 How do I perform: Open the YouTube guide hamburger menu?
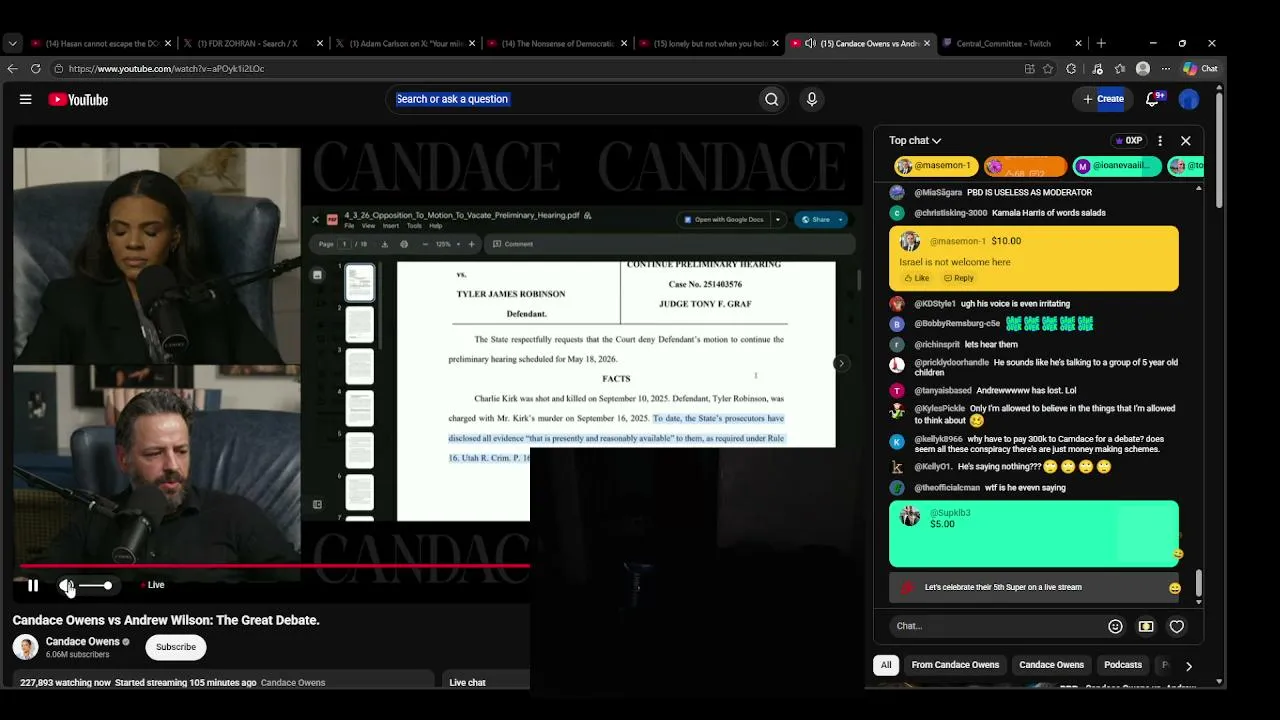26,99
